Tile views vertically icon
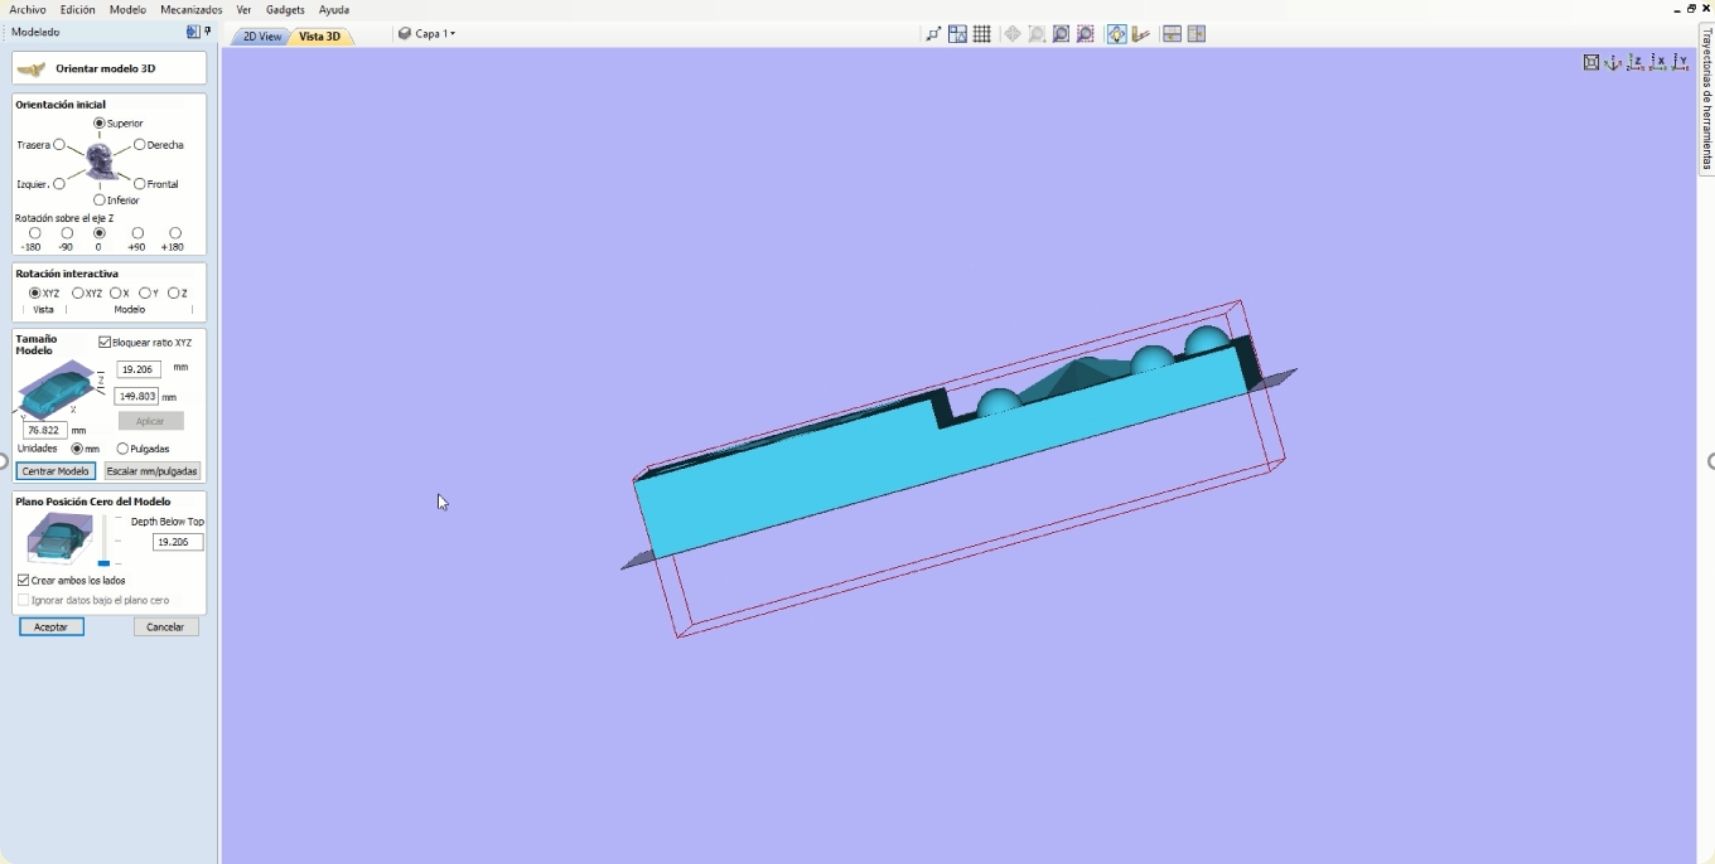This screenshot has height=864, width=1715. coord(1196,34)
